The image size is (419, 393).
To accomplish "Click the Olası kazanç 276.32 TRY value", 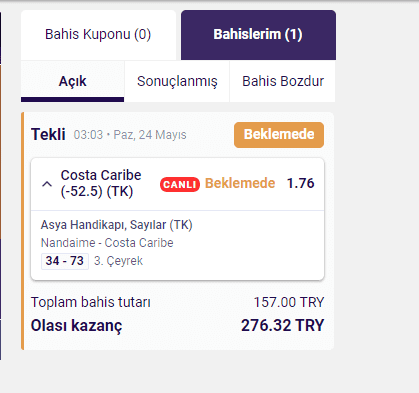I will pyautogui.click(x=282, y=325).
